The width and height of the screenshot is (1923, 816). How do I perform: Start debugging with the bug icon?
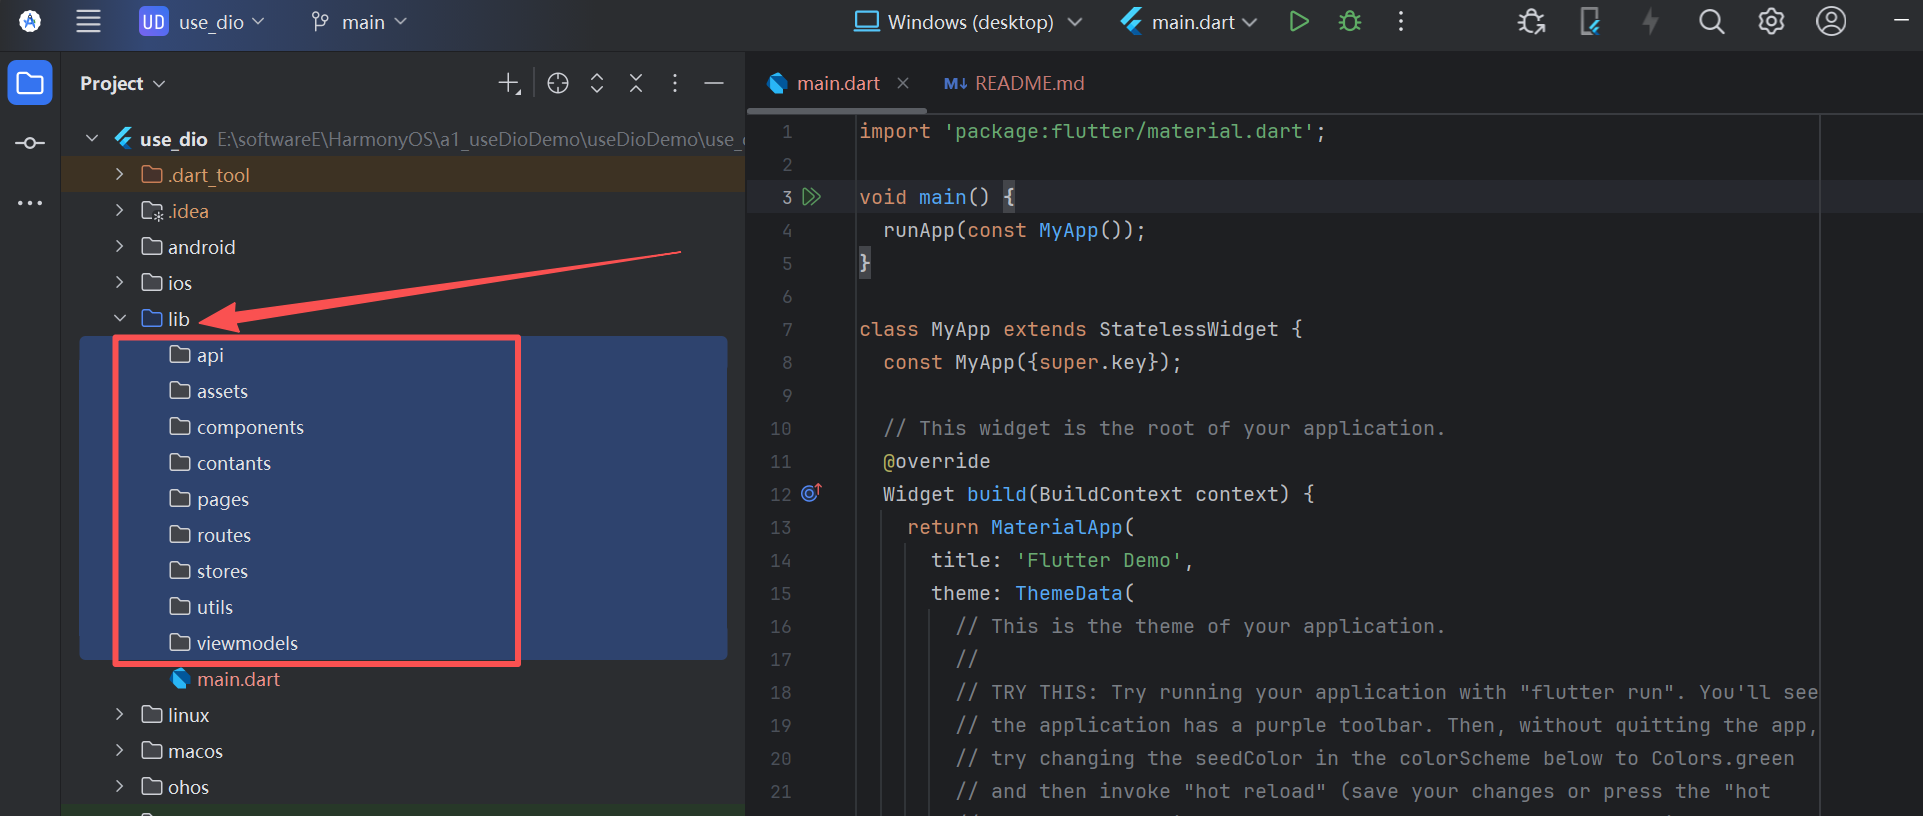coord(1350,21)
